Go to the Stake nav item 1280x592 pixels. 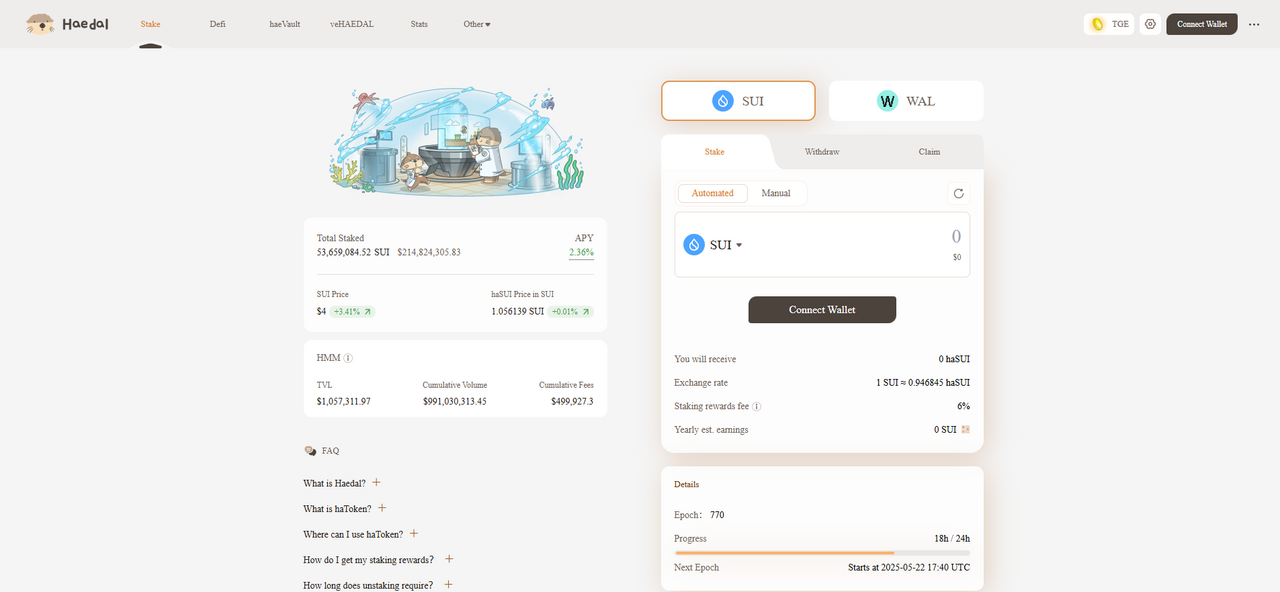tap(150, 24)
